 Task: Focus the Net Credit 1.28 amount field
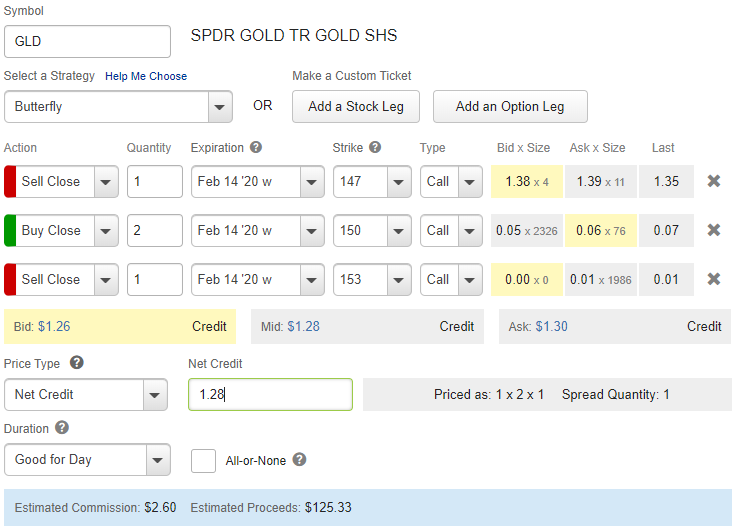click(270, 395)
